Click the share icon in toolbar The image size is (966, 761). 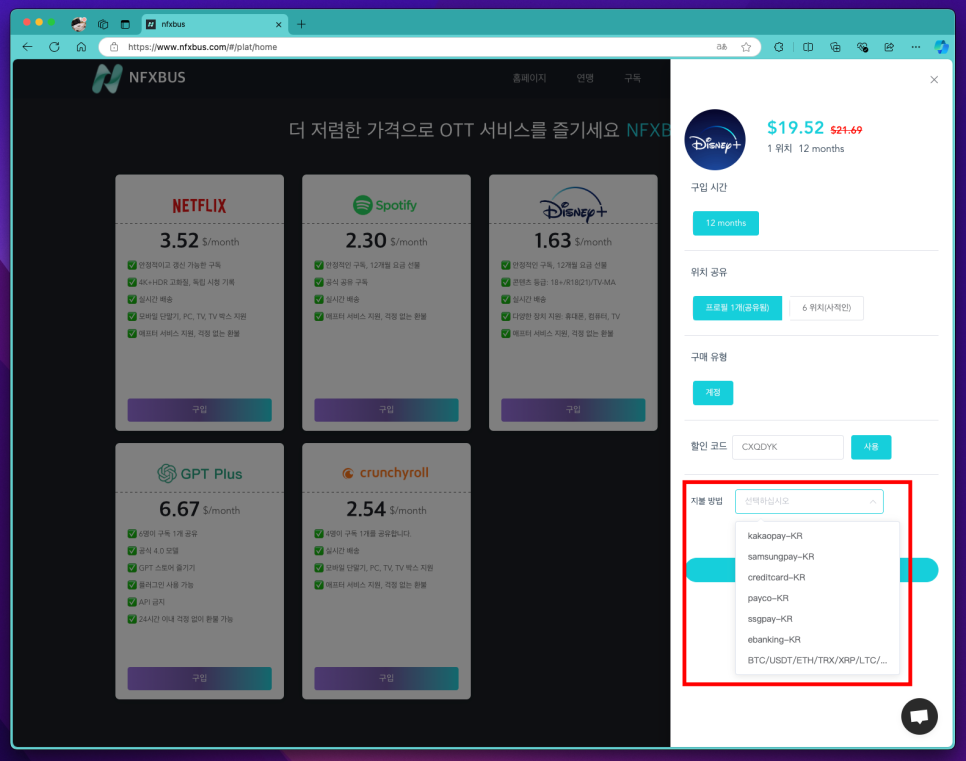click(889, 47)
